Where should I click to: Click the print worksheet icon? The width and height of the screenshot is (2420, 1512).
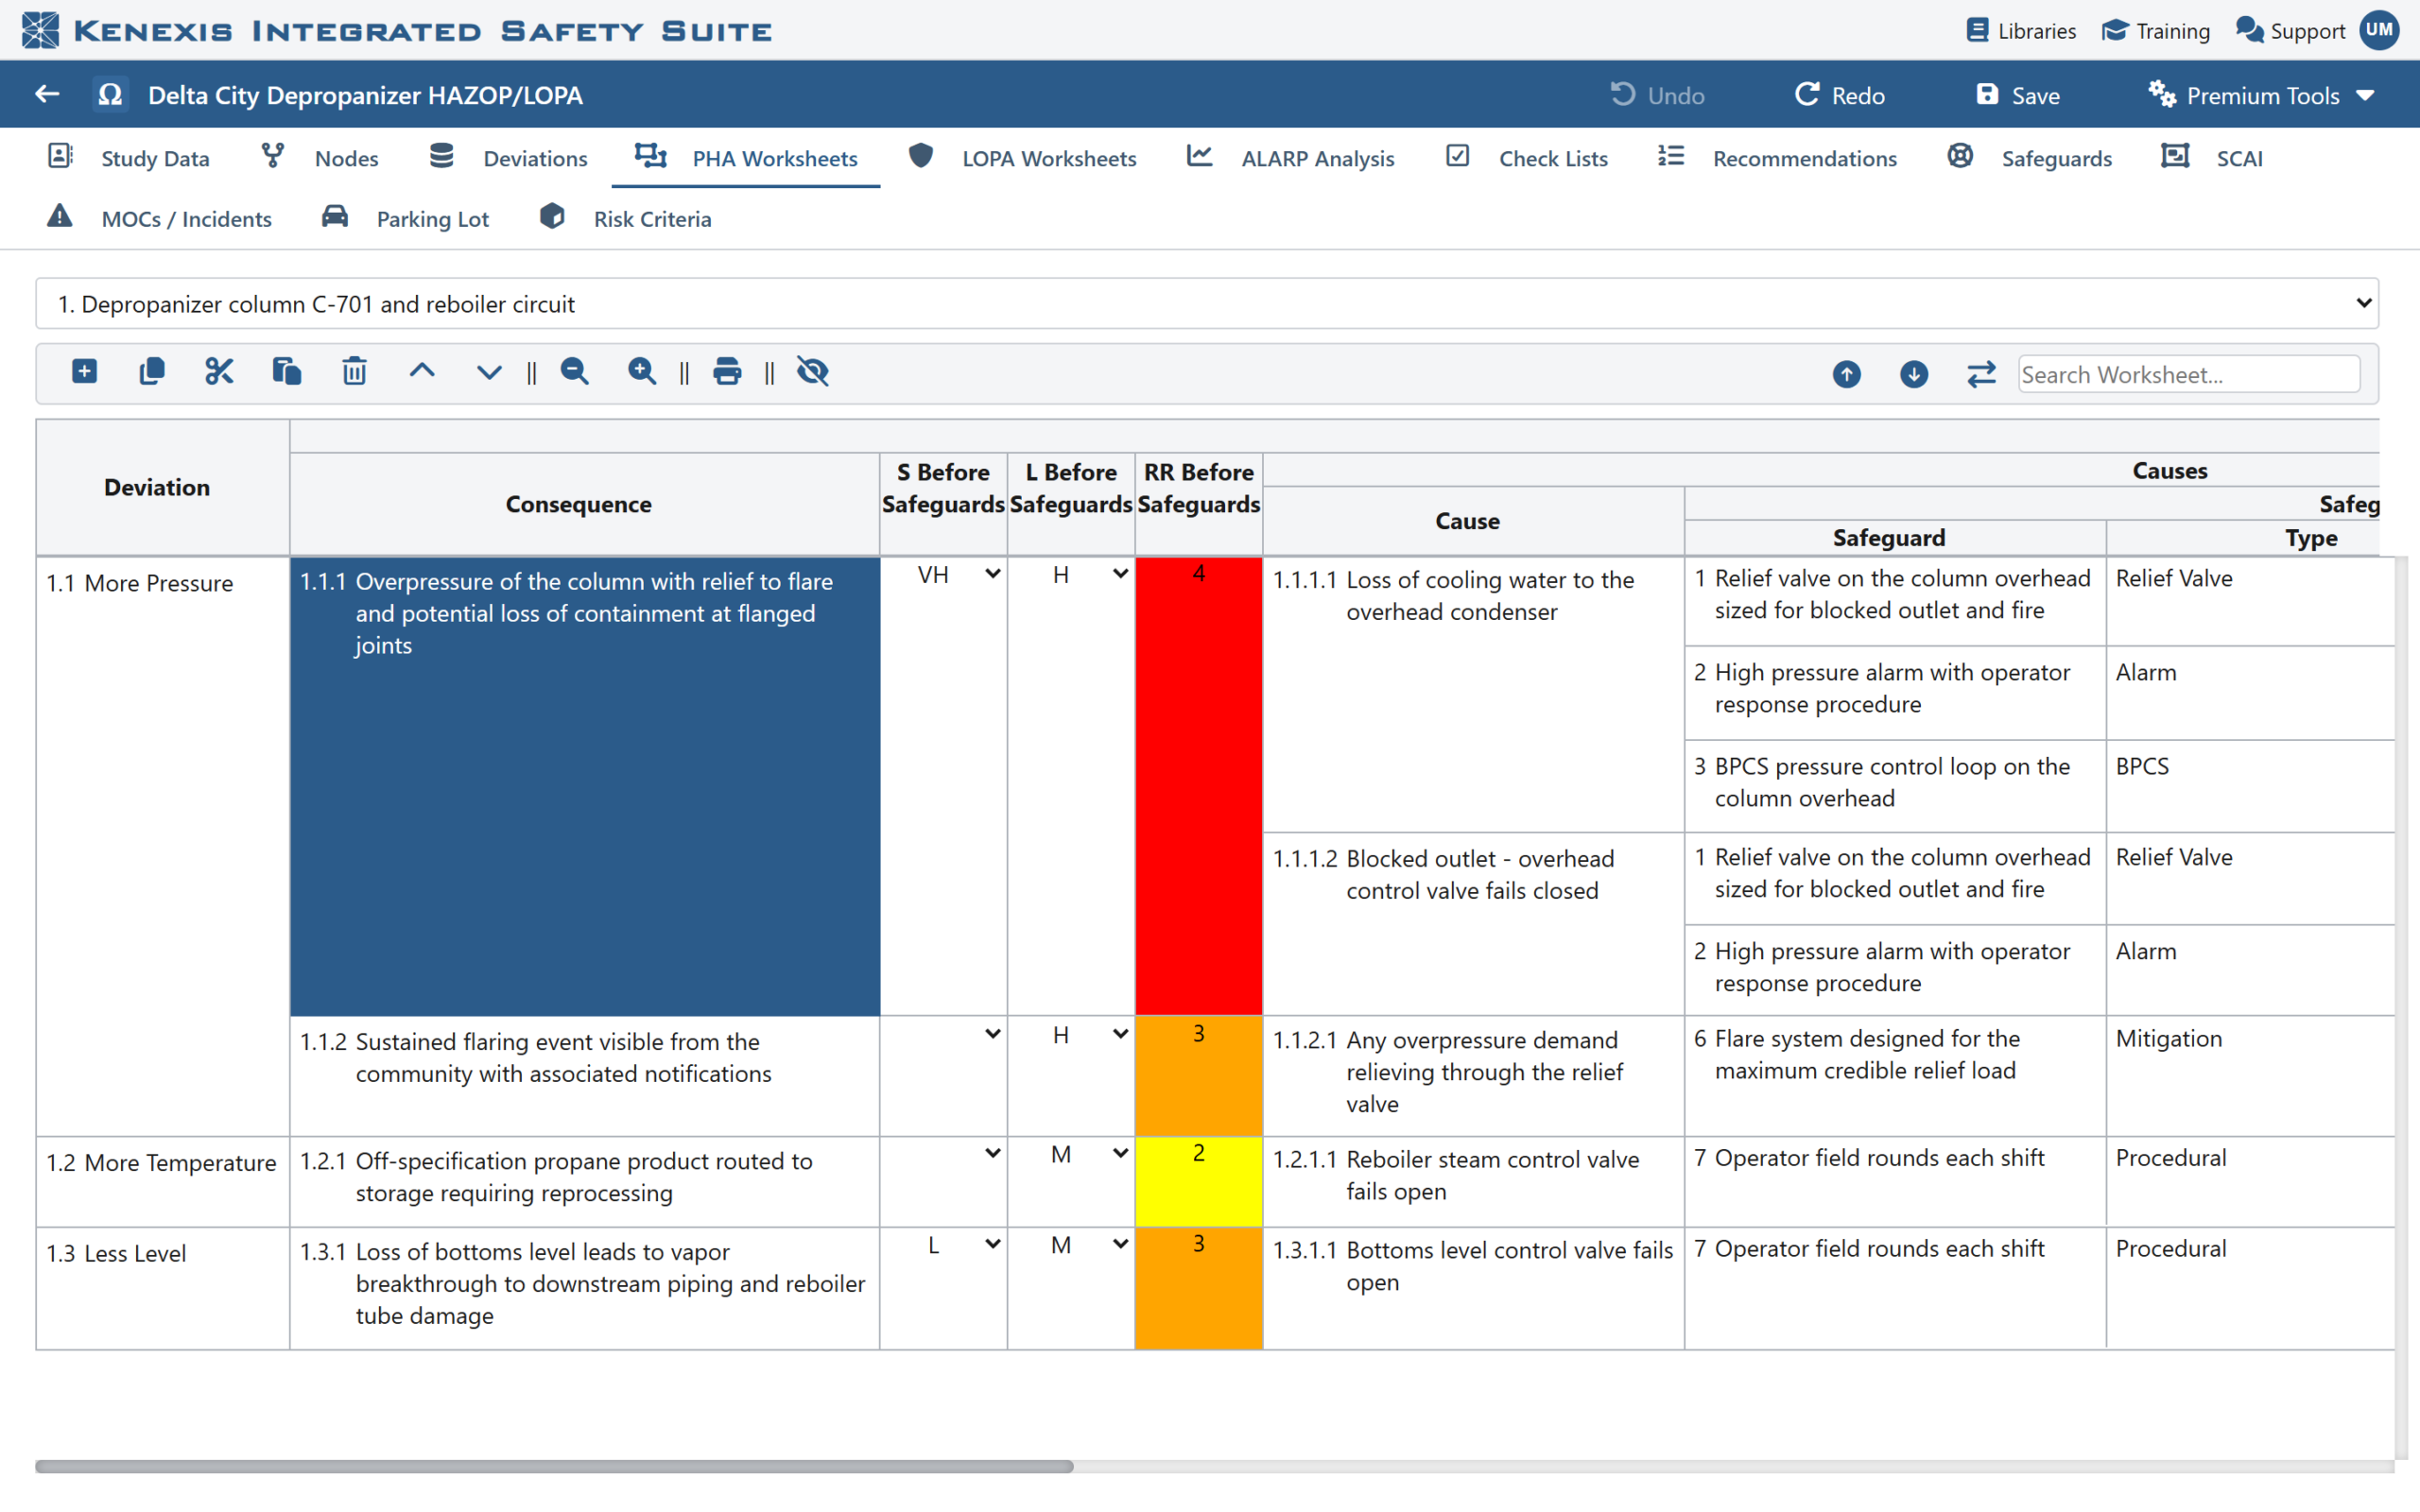click(727, 372)
